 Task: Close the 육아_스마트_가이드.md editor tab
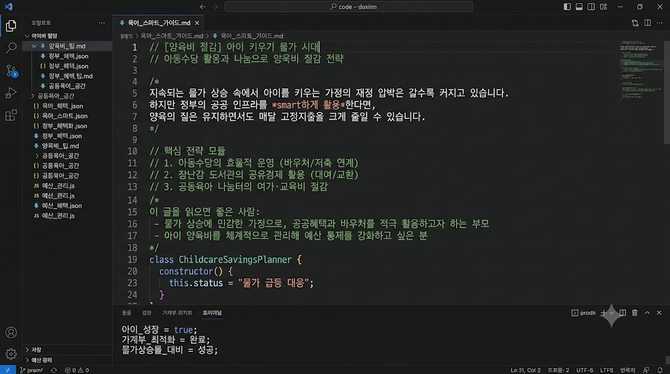point(197,23)
